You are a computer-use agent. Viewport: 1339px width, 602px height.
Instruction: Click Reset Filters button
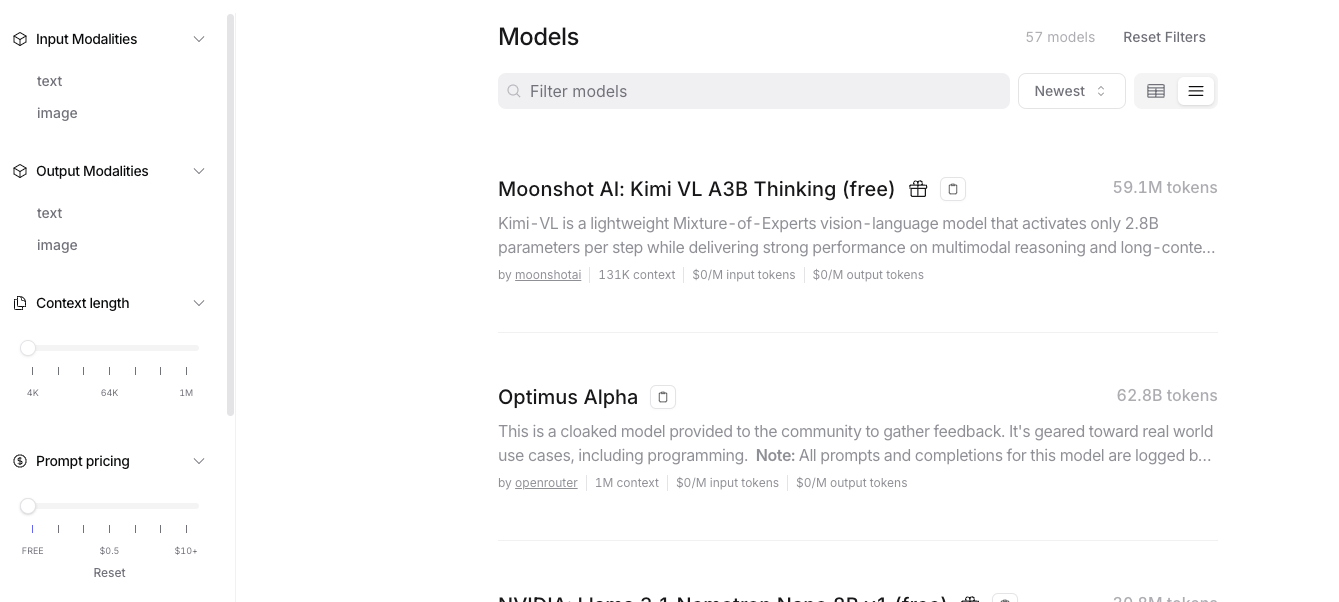coord(1164,37)
